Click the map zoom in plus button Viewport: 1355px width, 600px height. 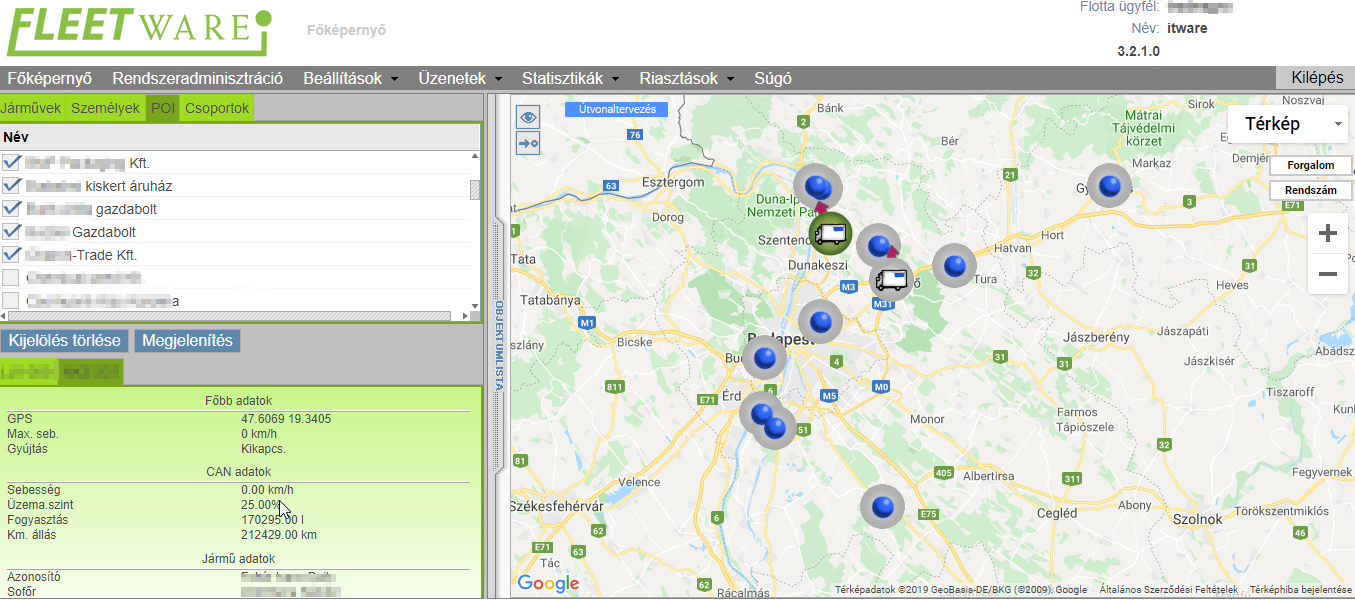pyautogui.click(x=1328, y=234)
